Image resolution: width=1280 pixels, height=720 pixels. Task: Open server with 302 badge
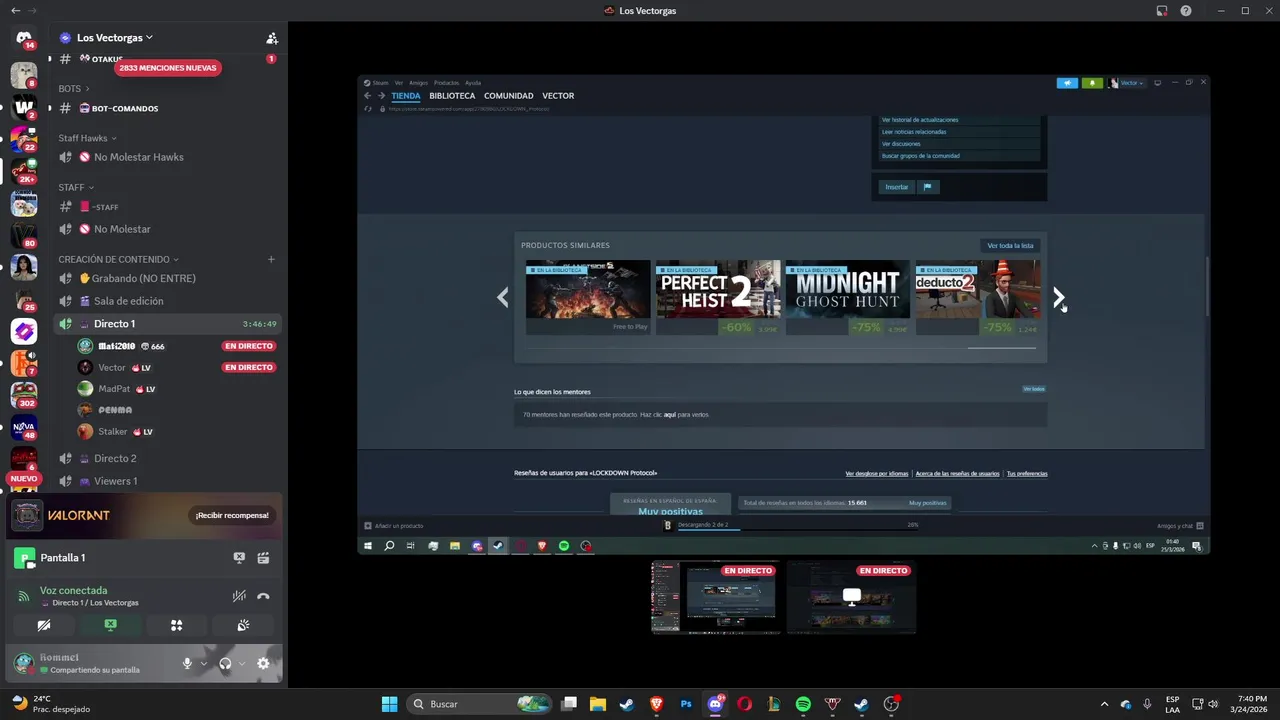point(24,395)
